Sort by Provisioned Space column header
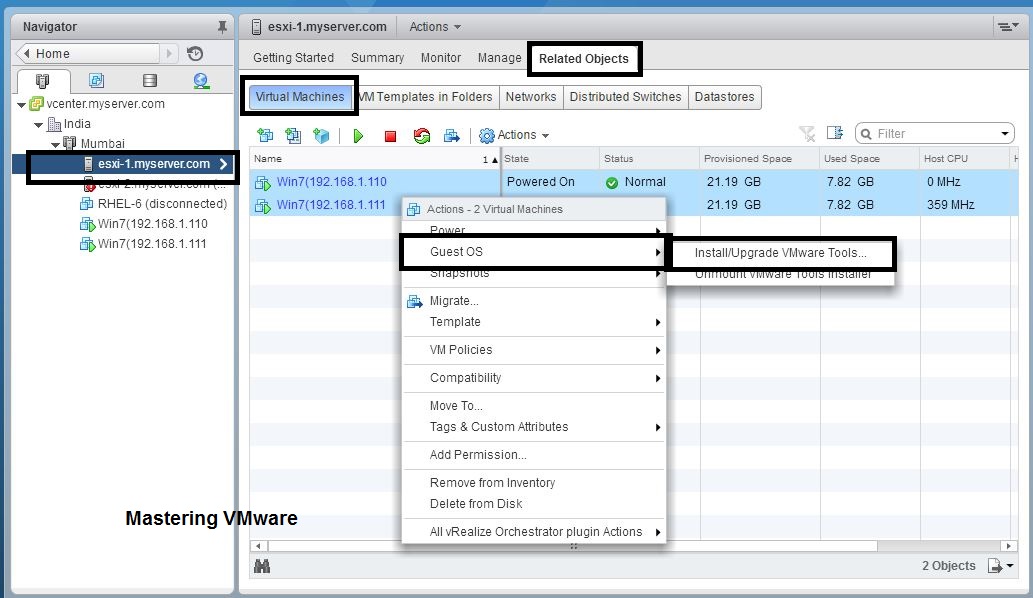 tap(759, 159)
